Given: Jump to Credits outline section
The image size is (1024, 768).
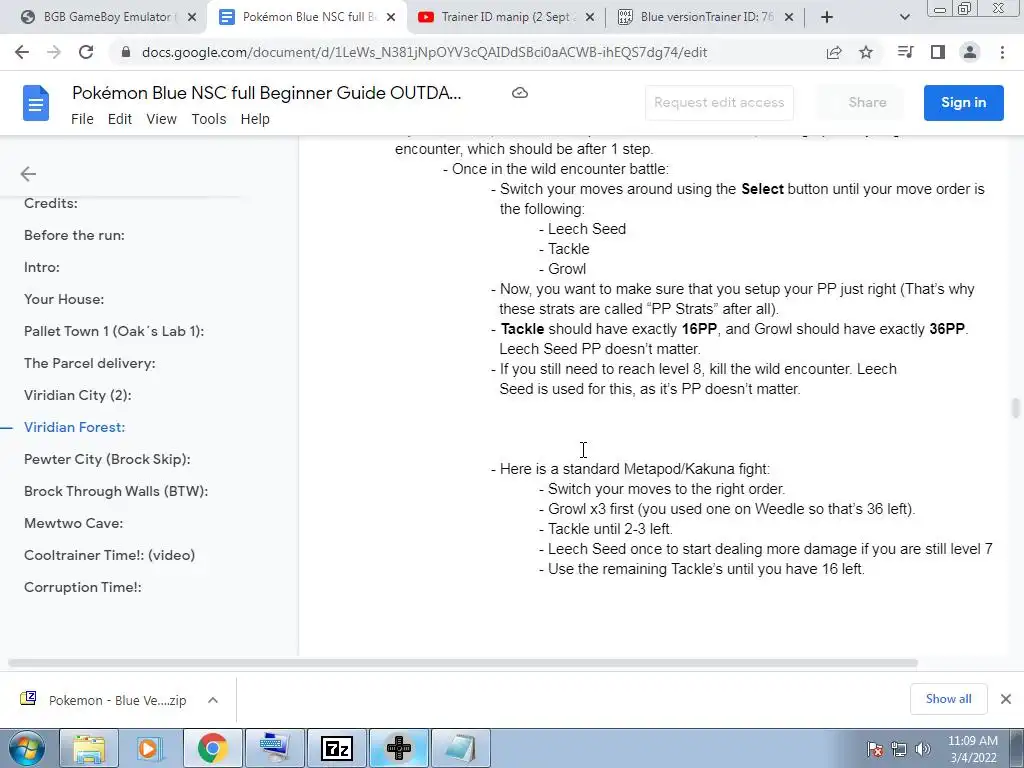Looking at the screenshot, I should coord(51,203).
